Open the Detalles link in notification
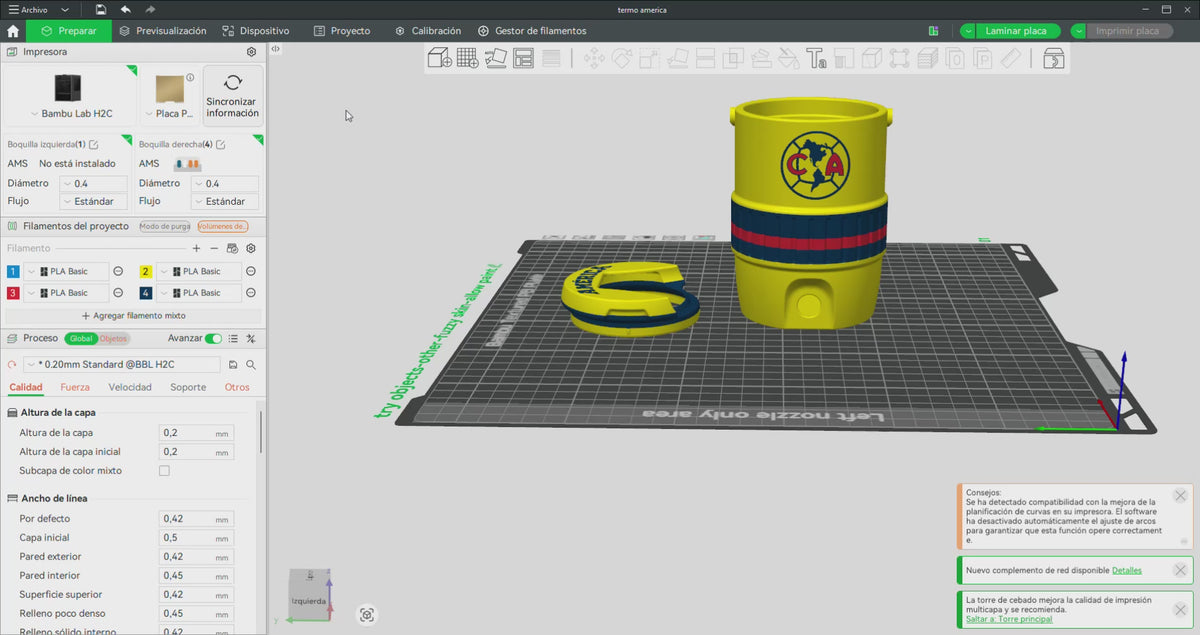Screen dimensions: 1200x635 1127,570
